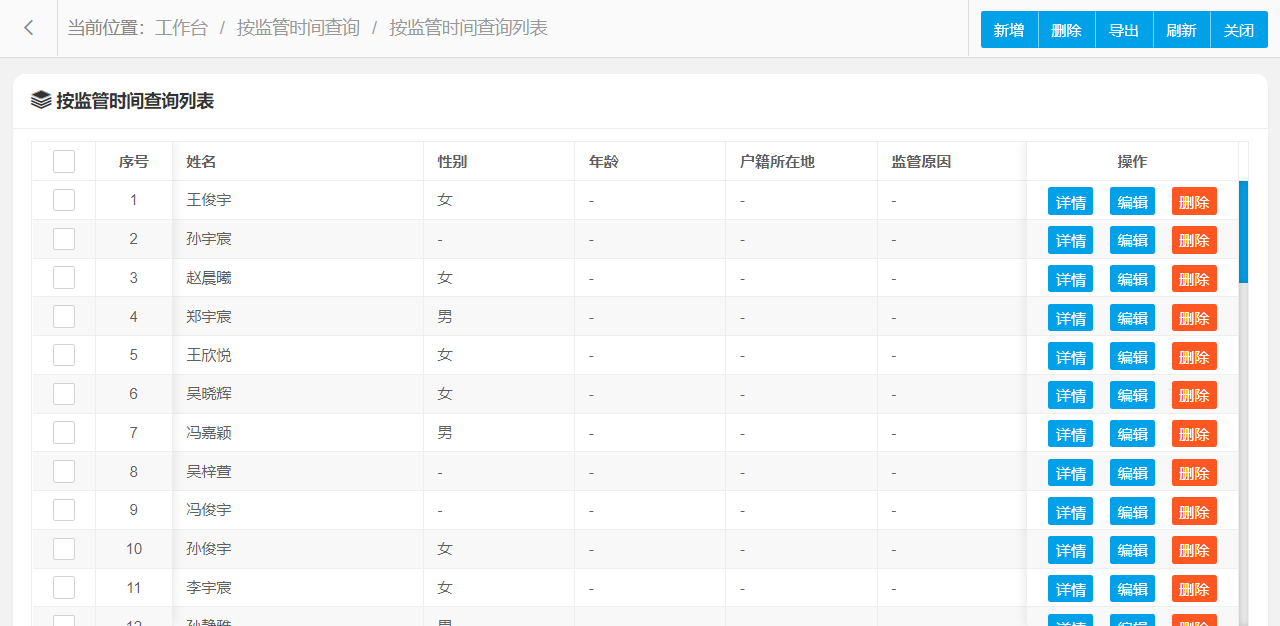
Task: Click 编辑 for 冯嘉颖 in row 7
Action: 1132,434
